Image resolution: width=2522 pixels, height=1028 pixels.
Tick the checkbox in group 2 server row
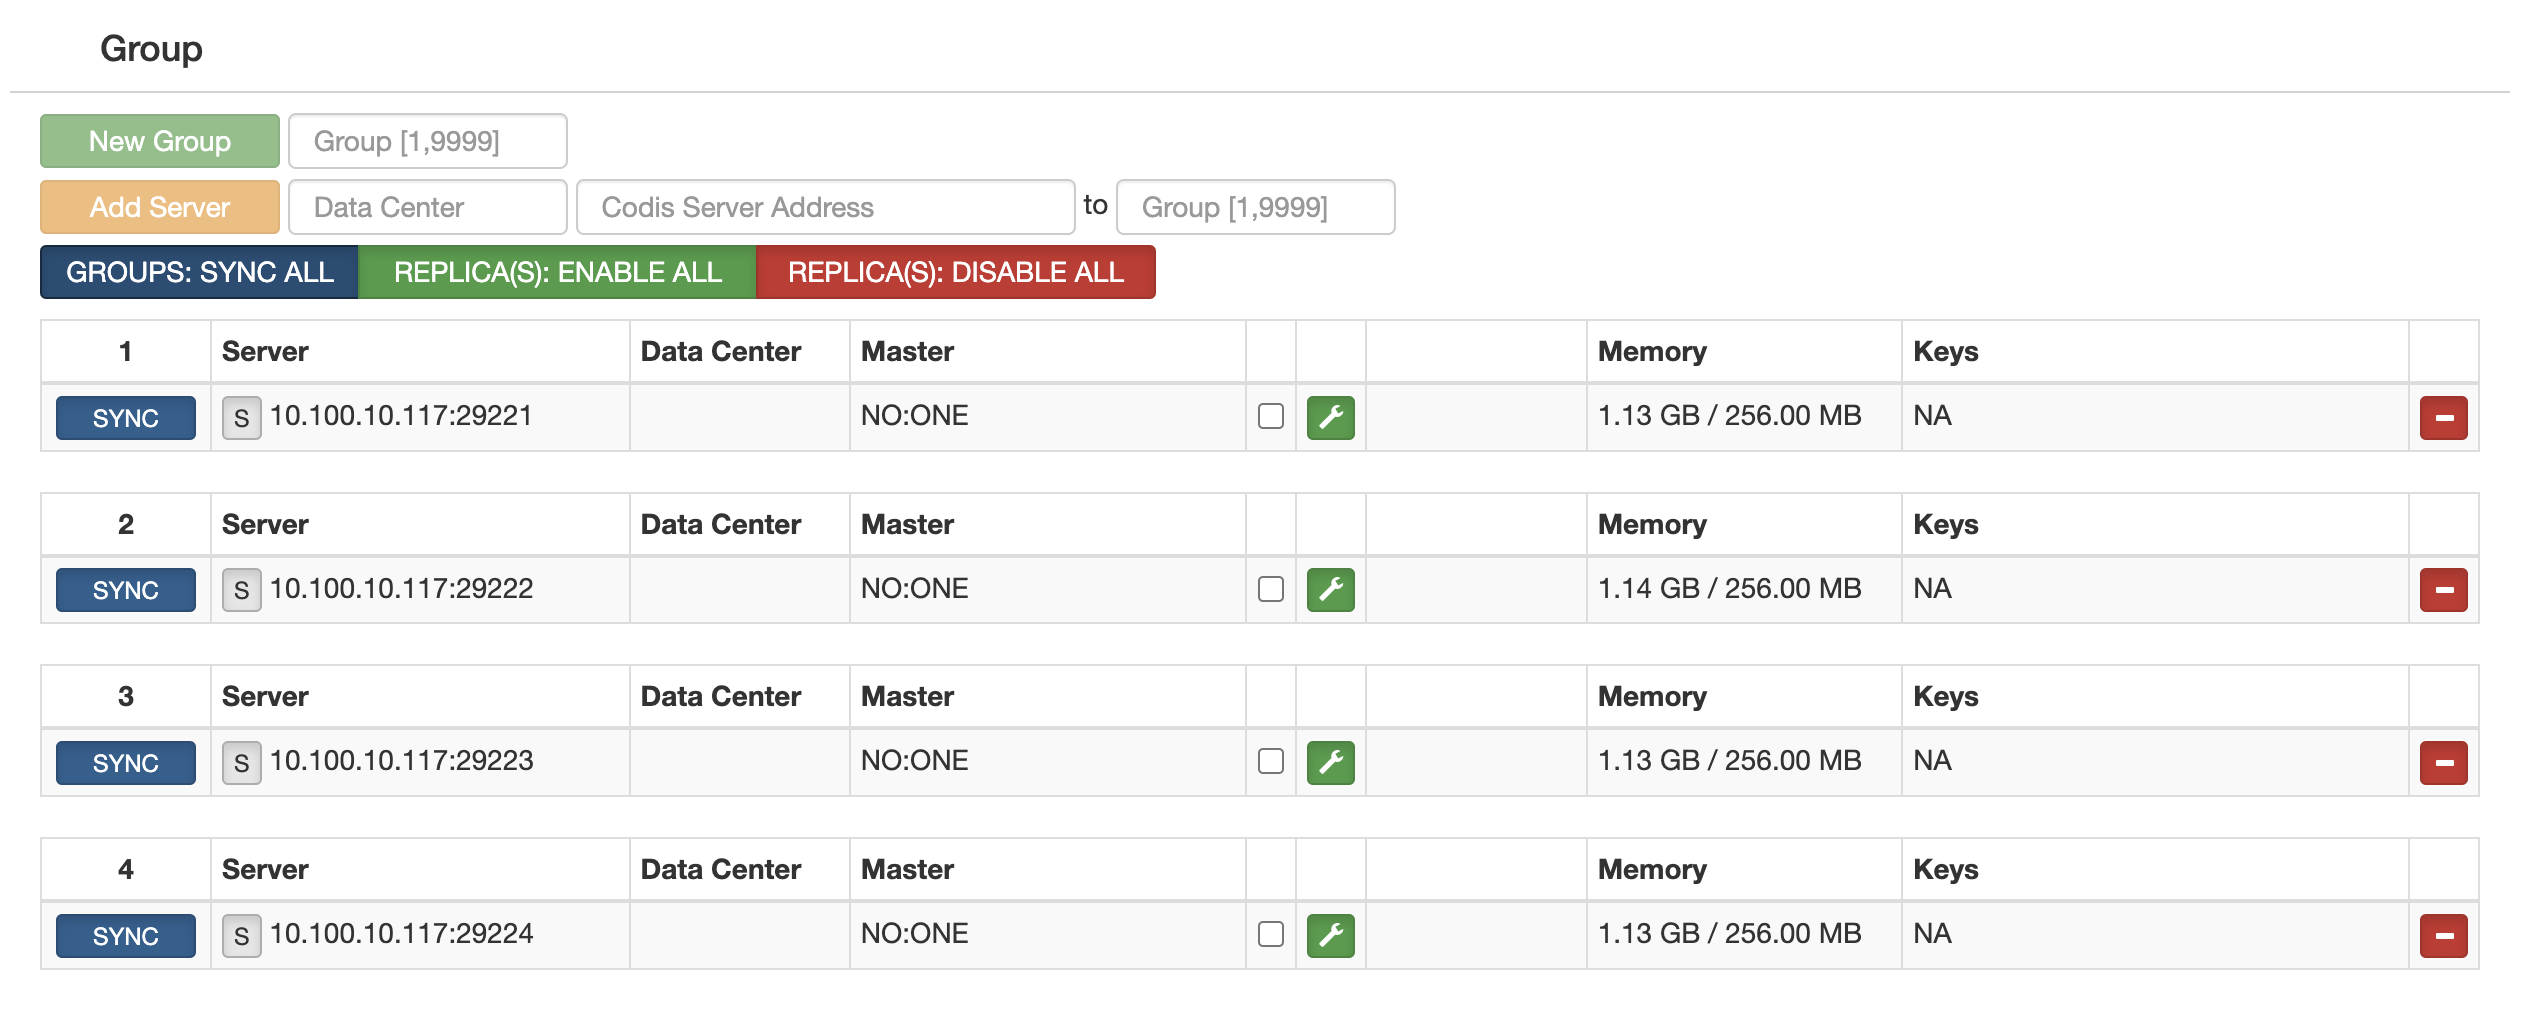1270,589
